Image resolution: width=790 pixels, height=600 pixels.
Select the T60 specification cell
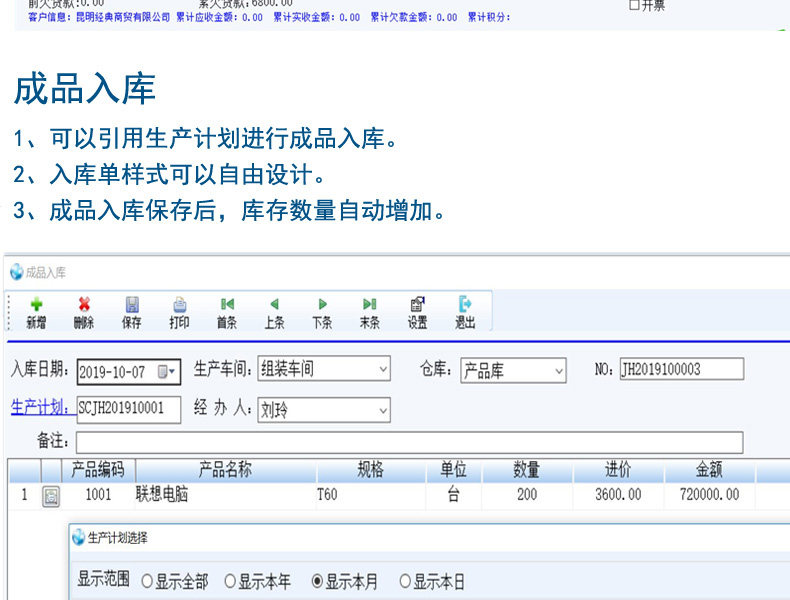click(371, 495)
